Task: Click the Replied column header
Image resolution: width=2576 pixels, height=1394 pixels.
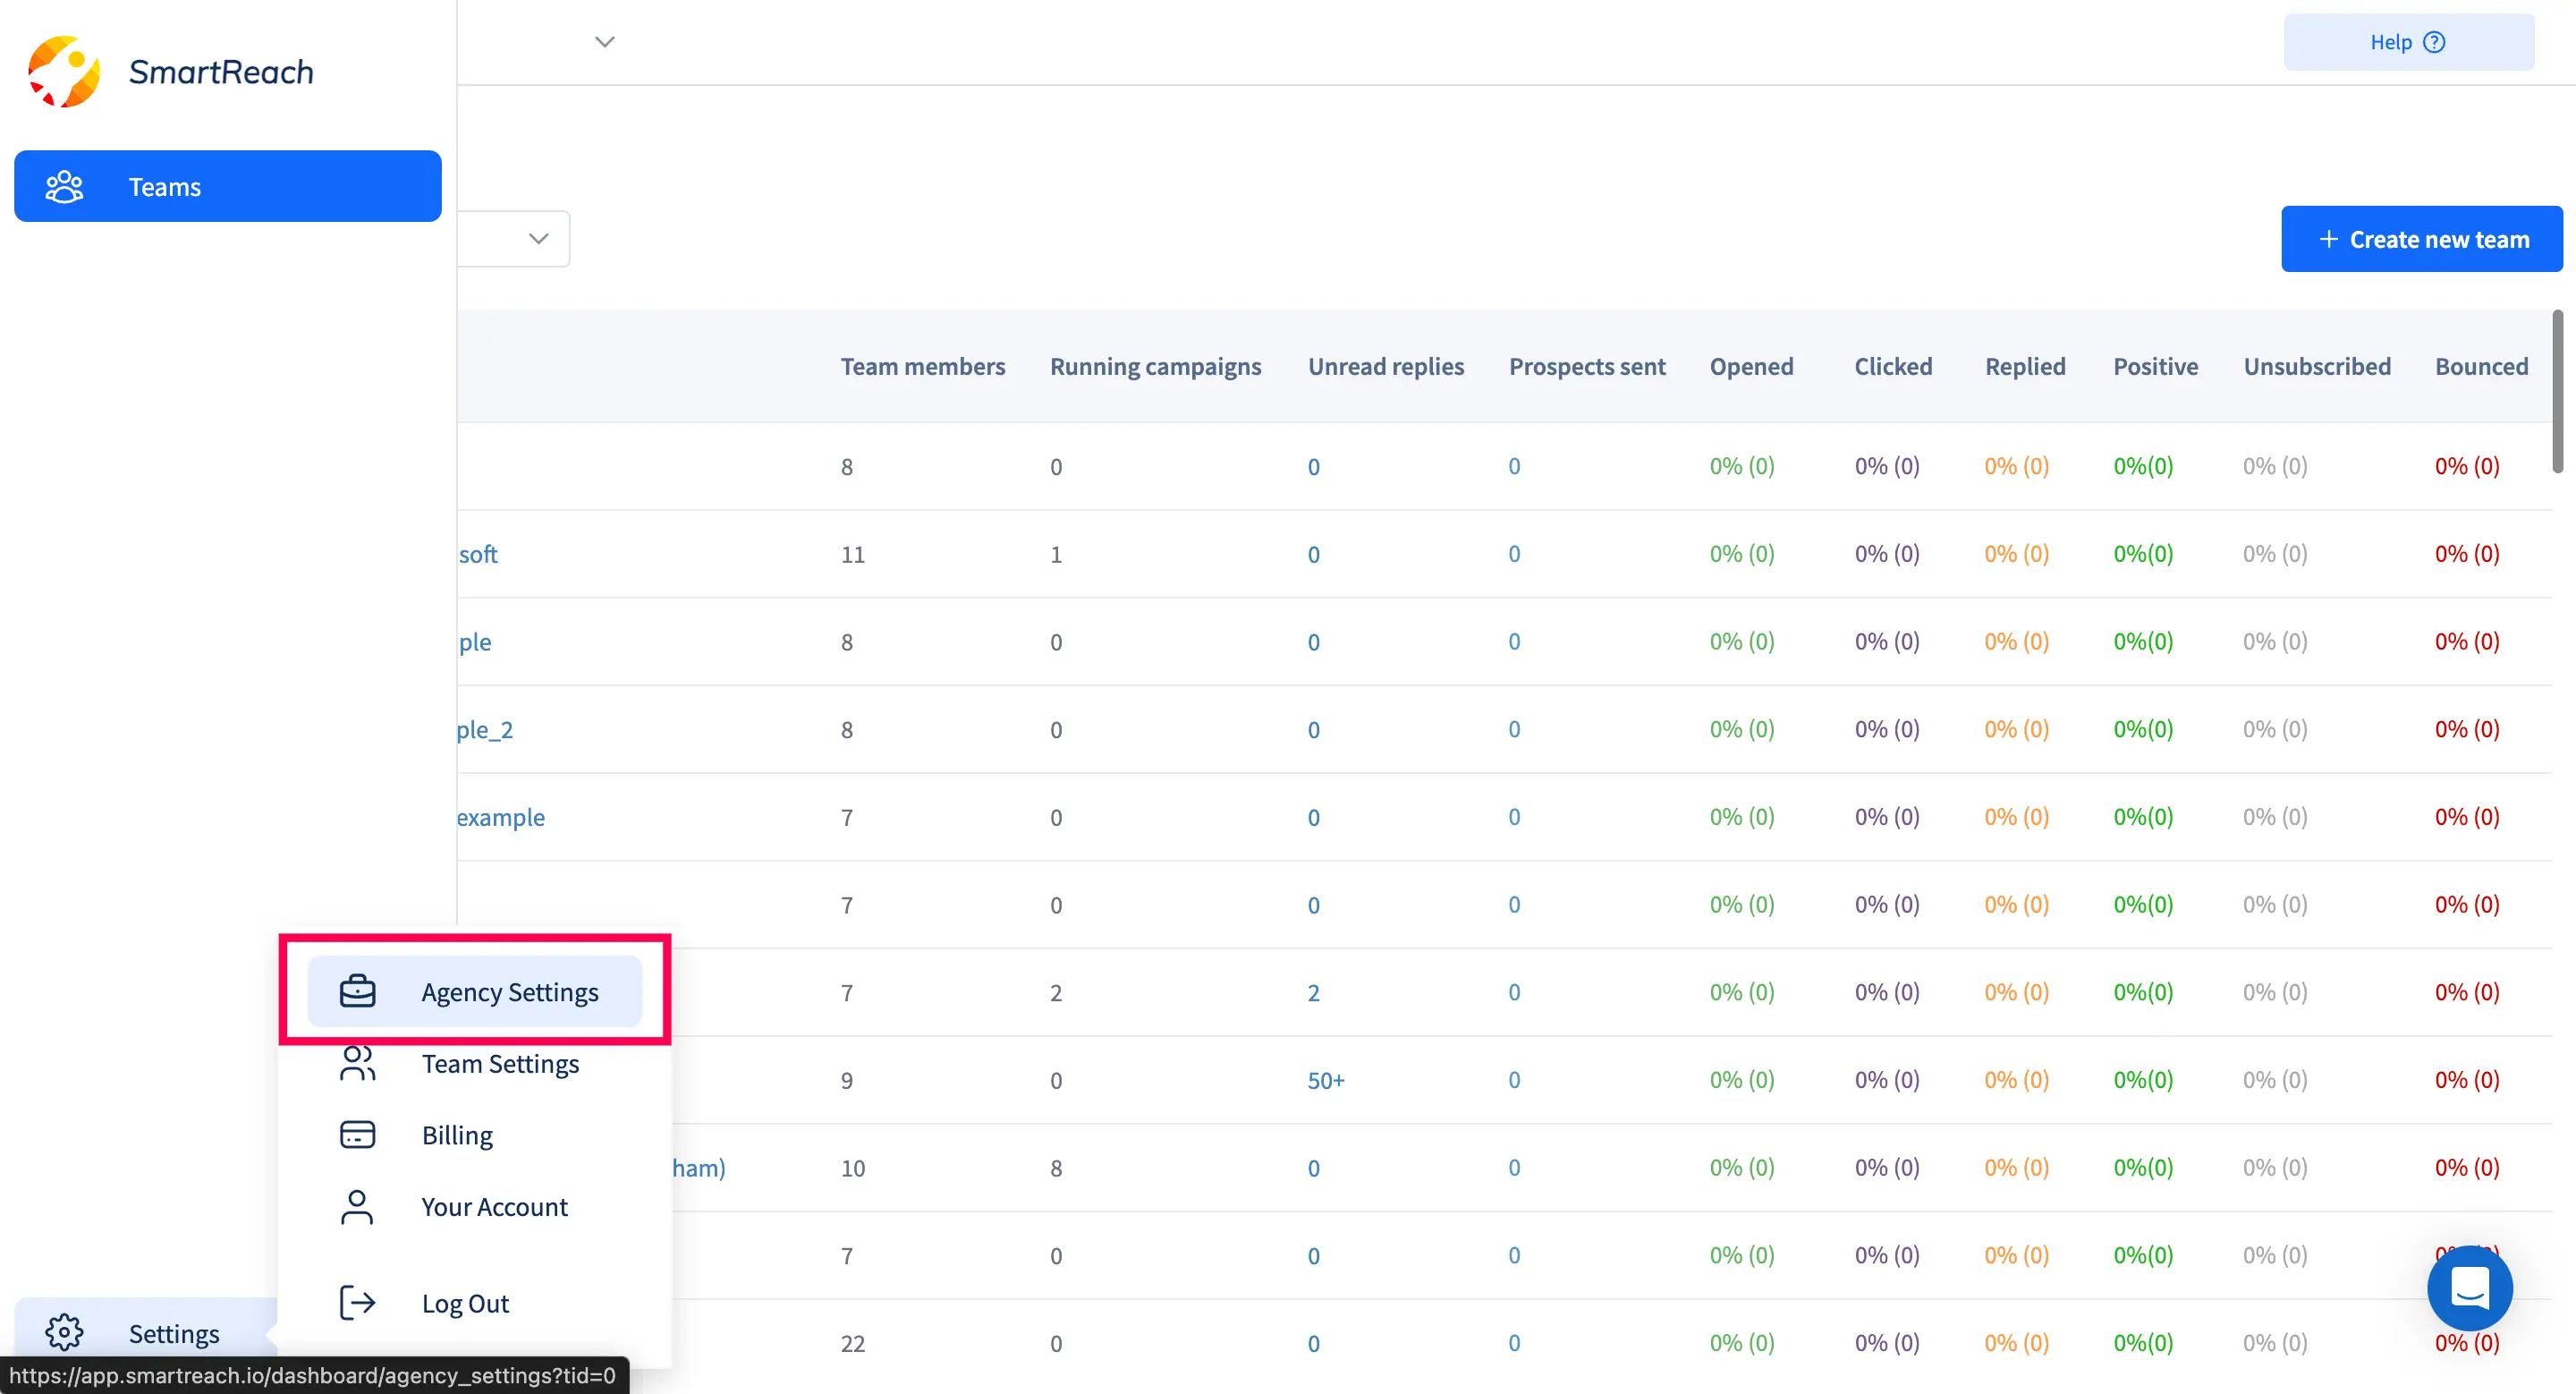Action: [x=2025, y=366]
